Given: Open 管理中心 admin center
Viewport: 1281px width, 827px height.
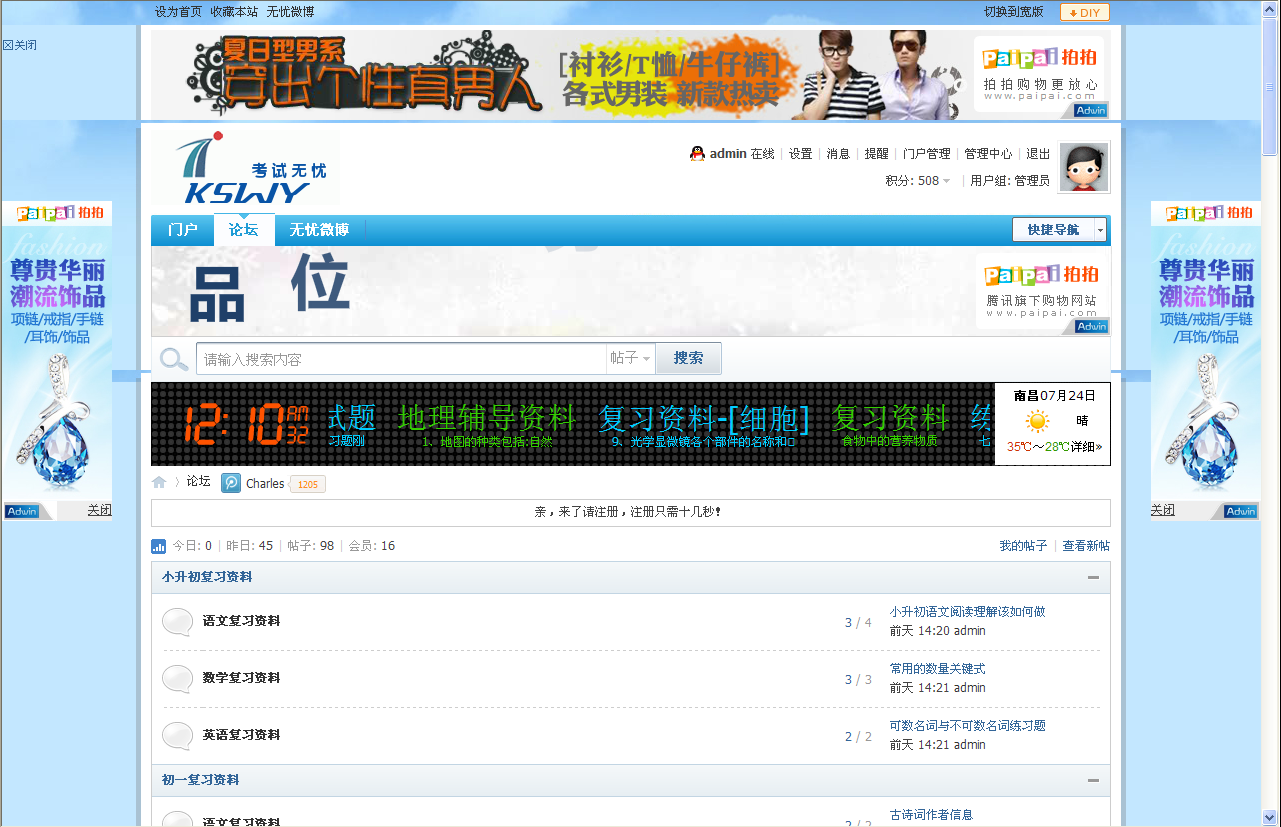Looking at the screenshot, I should pyautogui.click(x=988, y=154).
